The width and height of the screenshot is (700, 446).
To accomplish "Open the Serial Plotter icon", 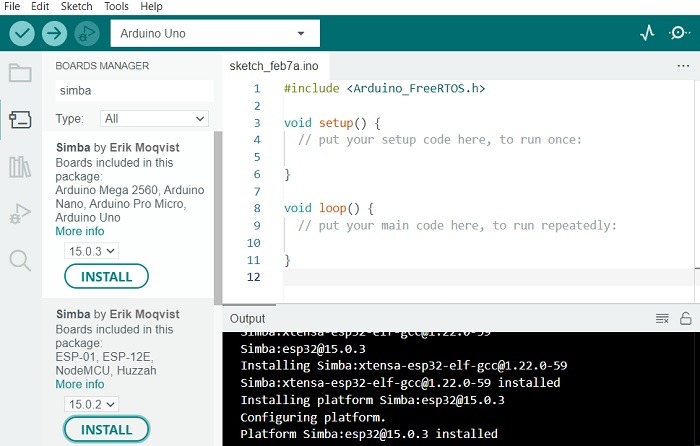I will (x=647, y=33).
